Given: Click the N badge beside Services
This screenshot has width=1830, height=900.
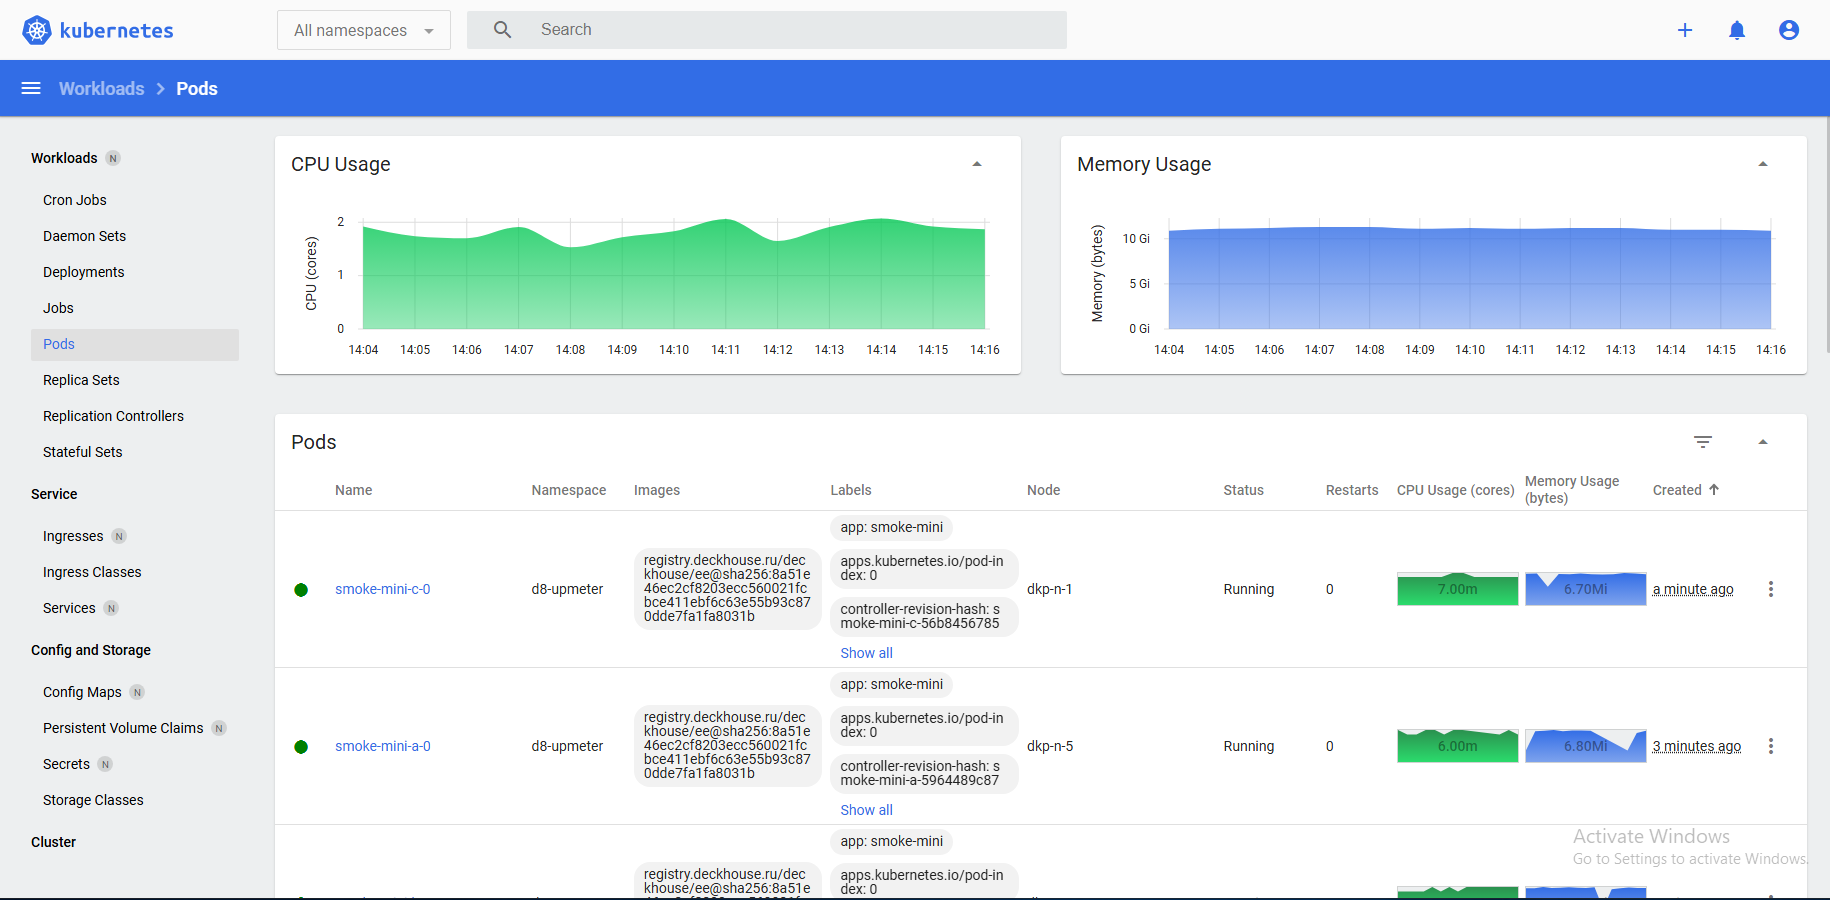Looking at the screenshot, I should pyautogui.click(x=111, y=608).
